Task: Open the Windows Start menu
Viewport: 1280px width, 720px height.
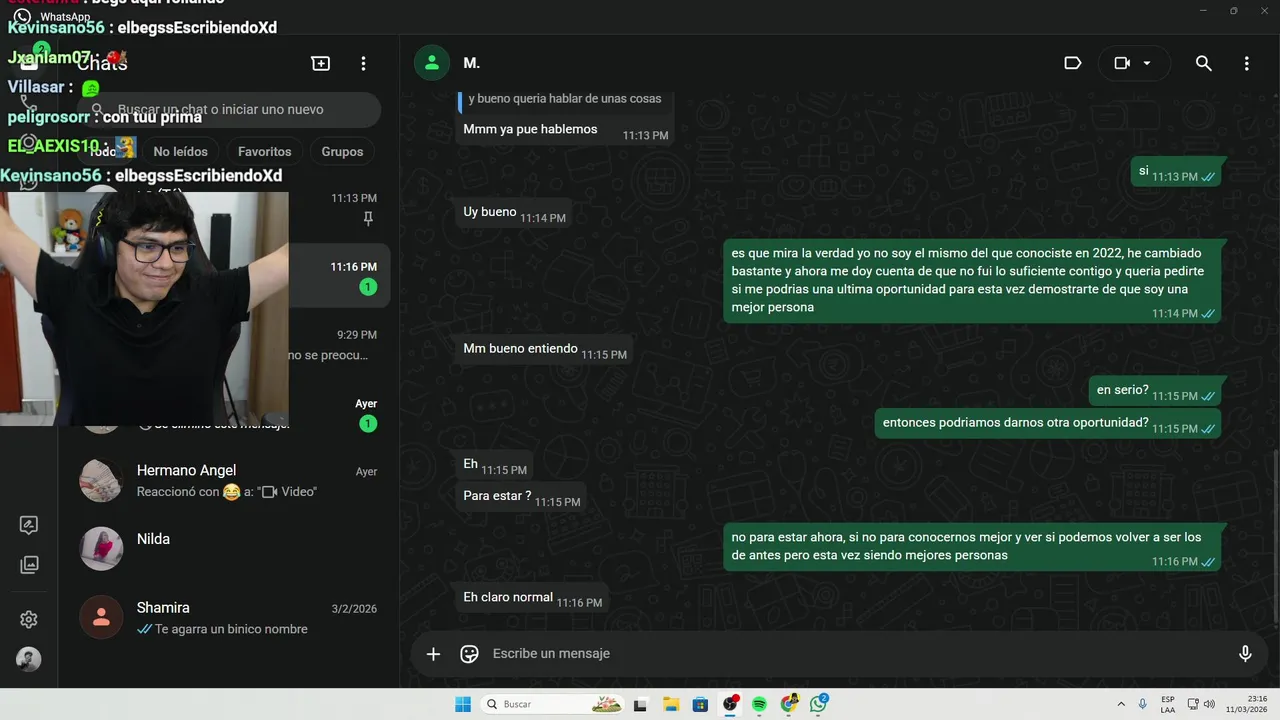Action: [x=463, y=704]
